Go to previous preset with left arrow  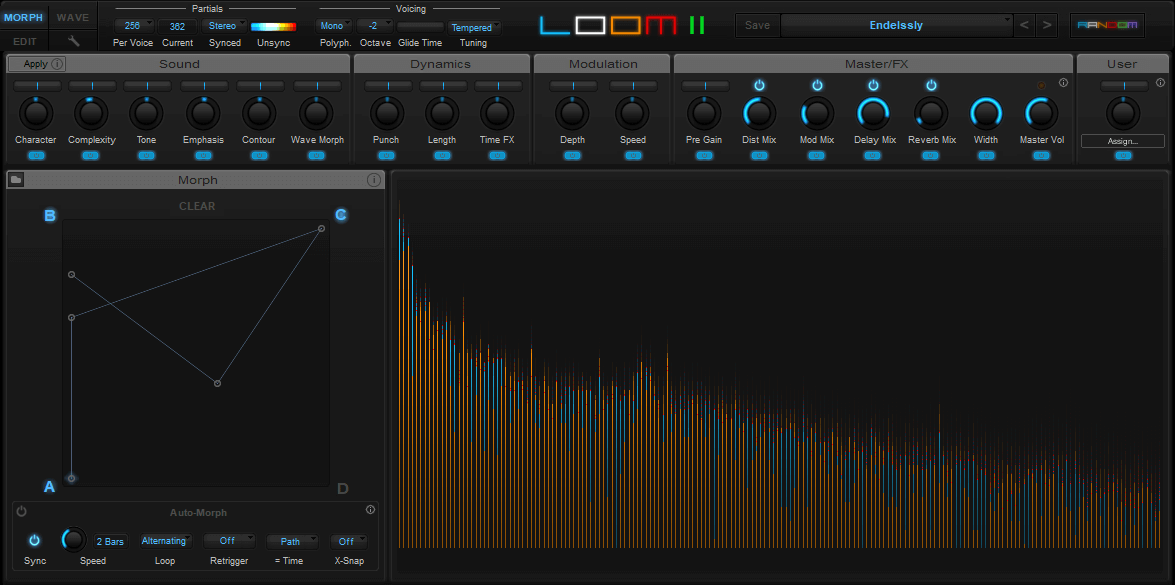click(1024, 25)
